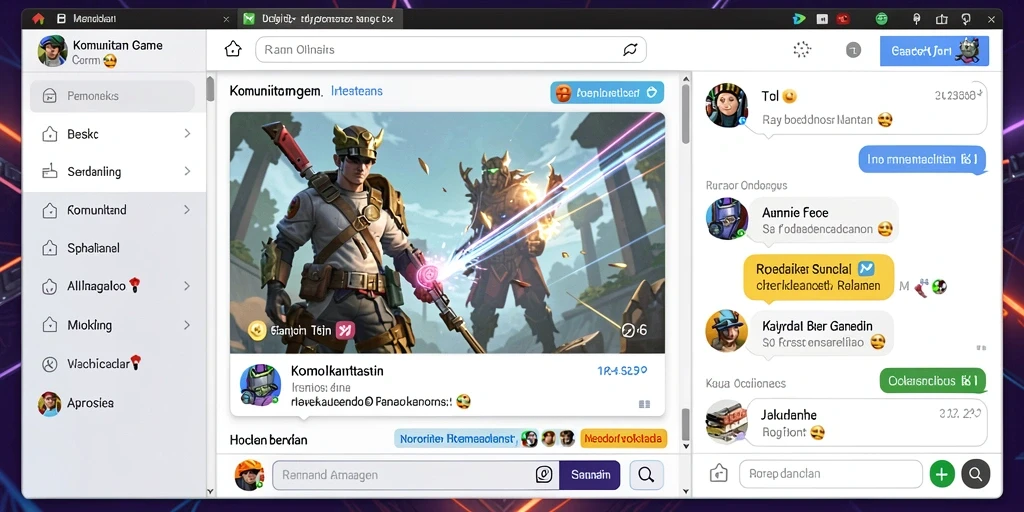Click the reaction icons beside the yellow bubble
Screen dimensions: 1024x512
pyautogui.click(x=930, y=286)
